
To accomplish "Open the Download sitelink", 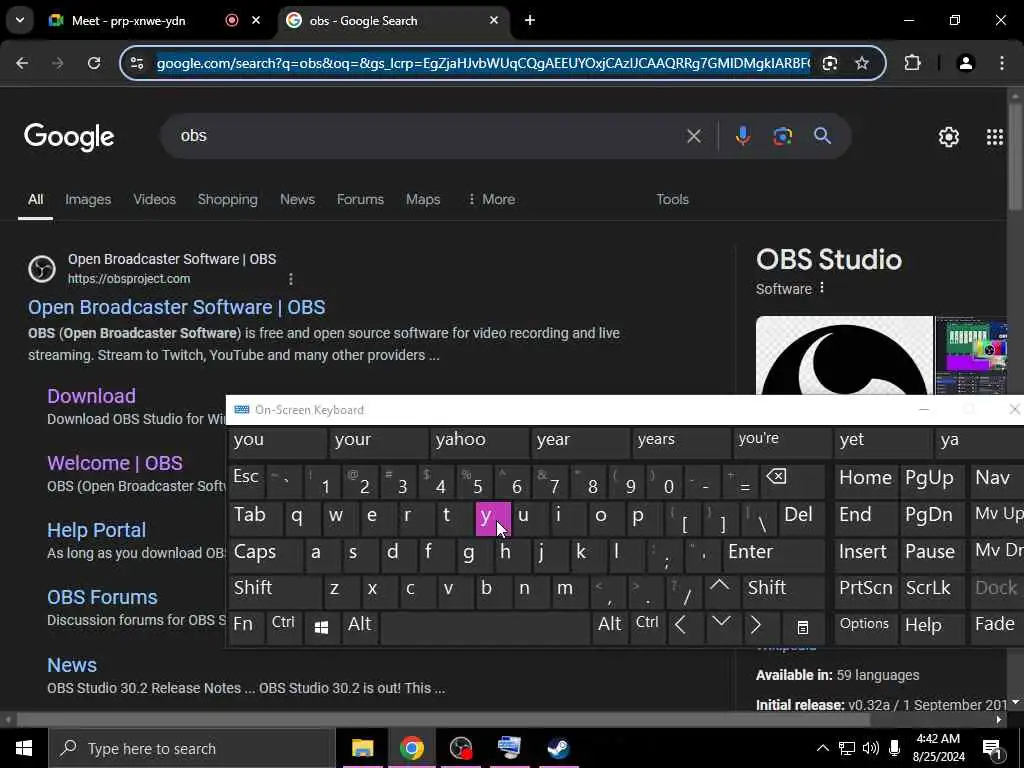I will [91, 396].
